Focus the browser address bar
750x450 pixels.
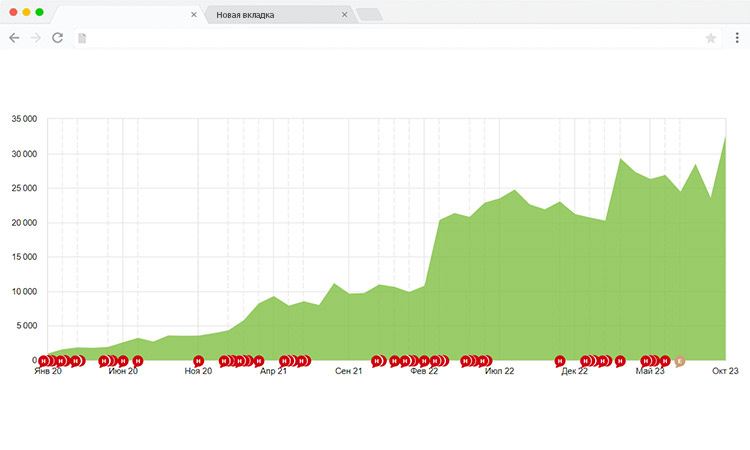[x=390, y=38]
